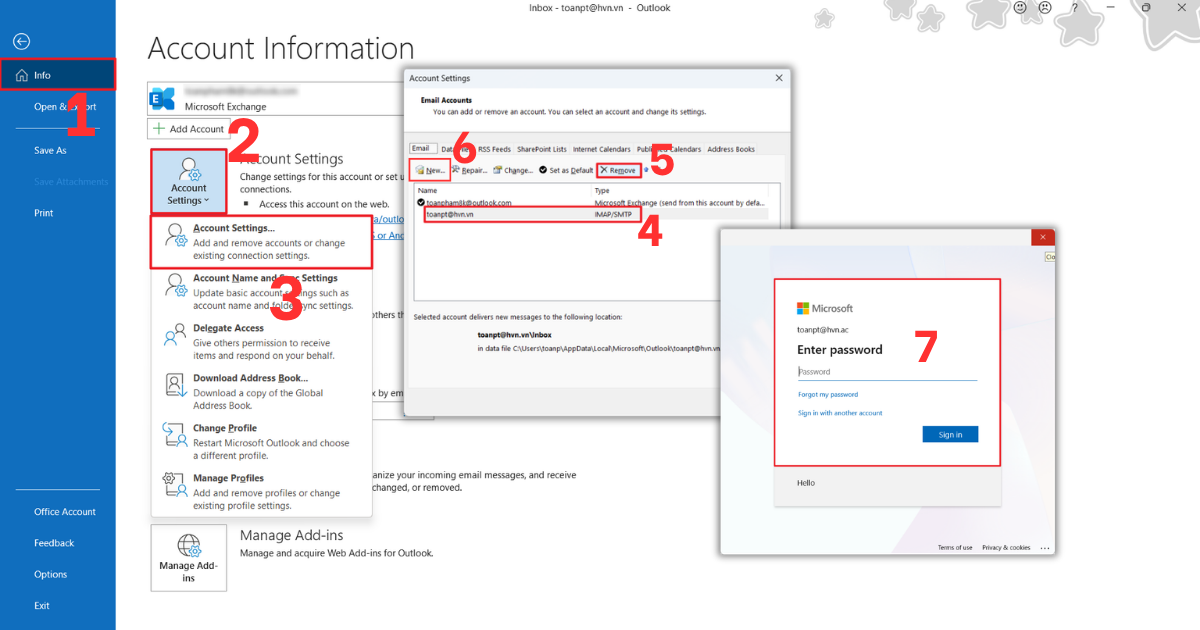Open the Microsoft Exchange account selector
The height and width of the screenshot is (630, 1200).
point(275,98)
